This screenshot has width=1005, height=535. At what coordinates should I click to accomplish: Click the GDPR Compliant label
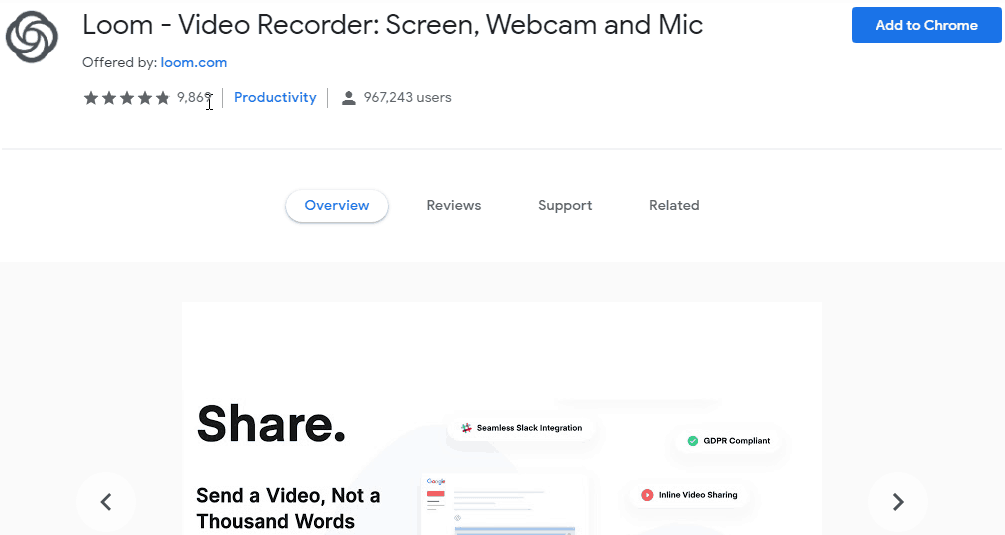(736, 441)
